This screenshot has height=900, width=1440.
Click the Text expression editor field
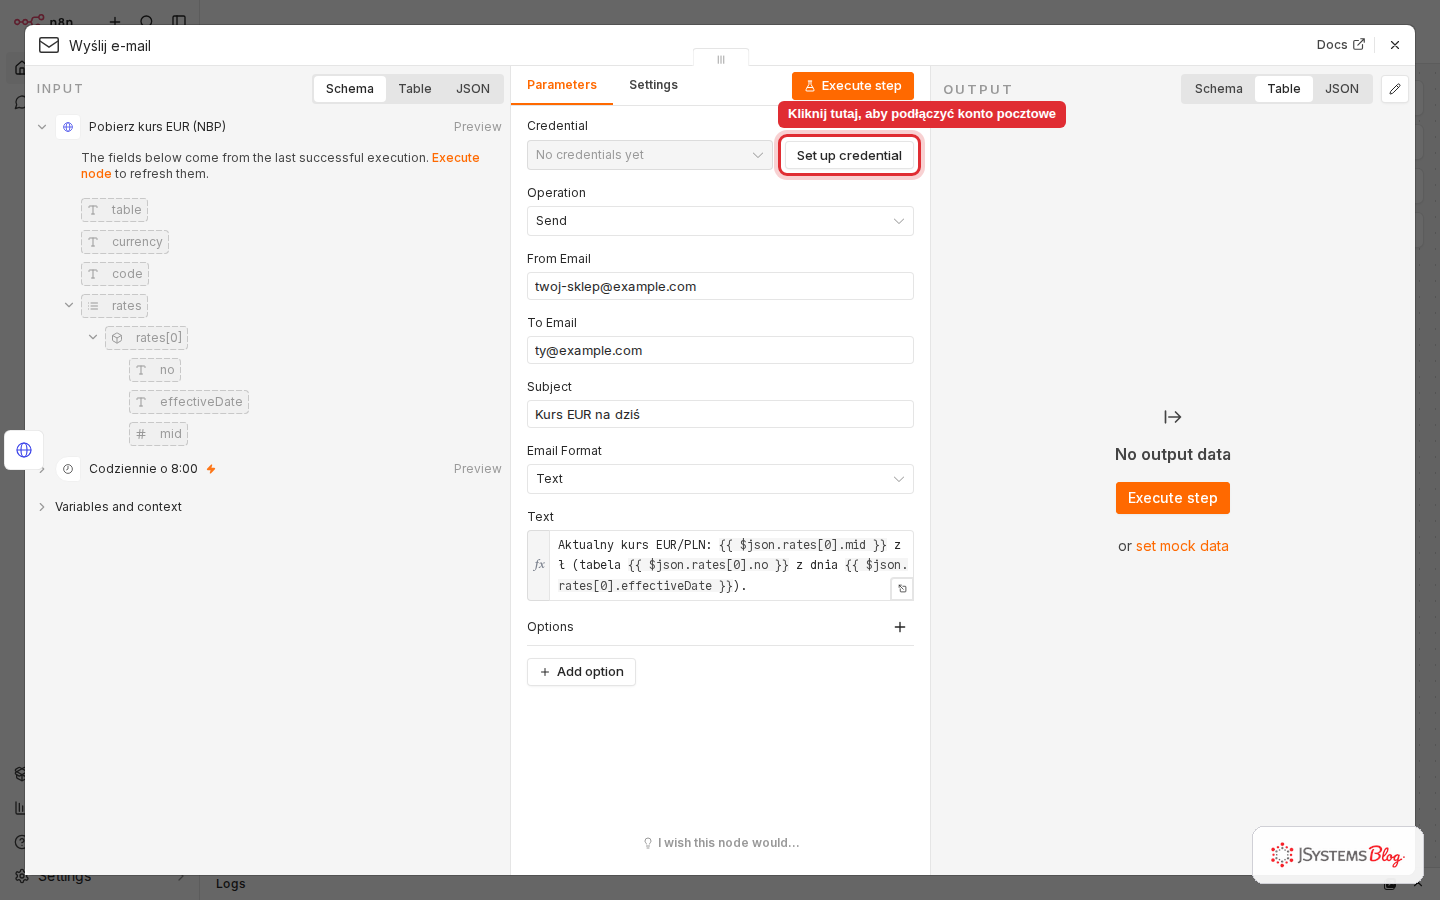[x=731, y=565]
